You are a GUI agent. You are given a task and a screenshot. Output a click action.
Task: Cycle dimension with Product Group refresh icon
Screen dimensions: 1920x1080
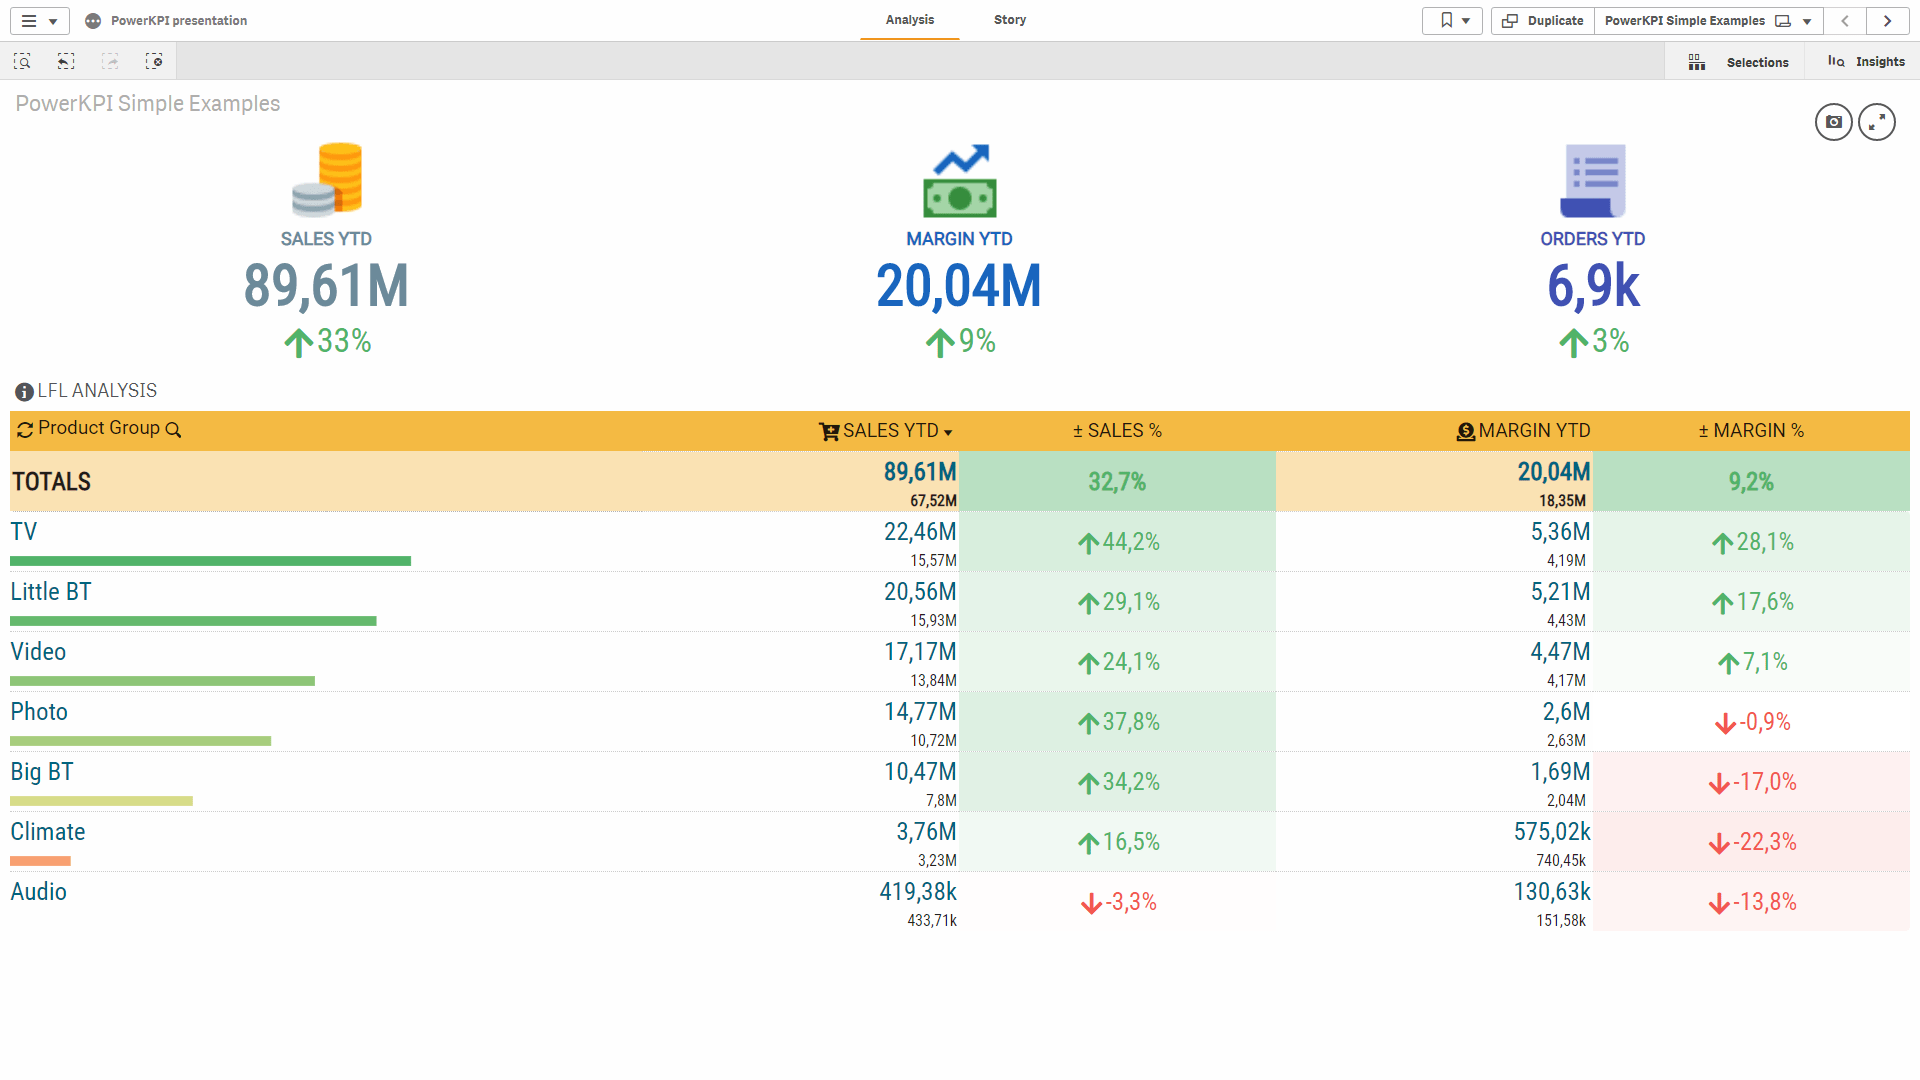(25, 430)
